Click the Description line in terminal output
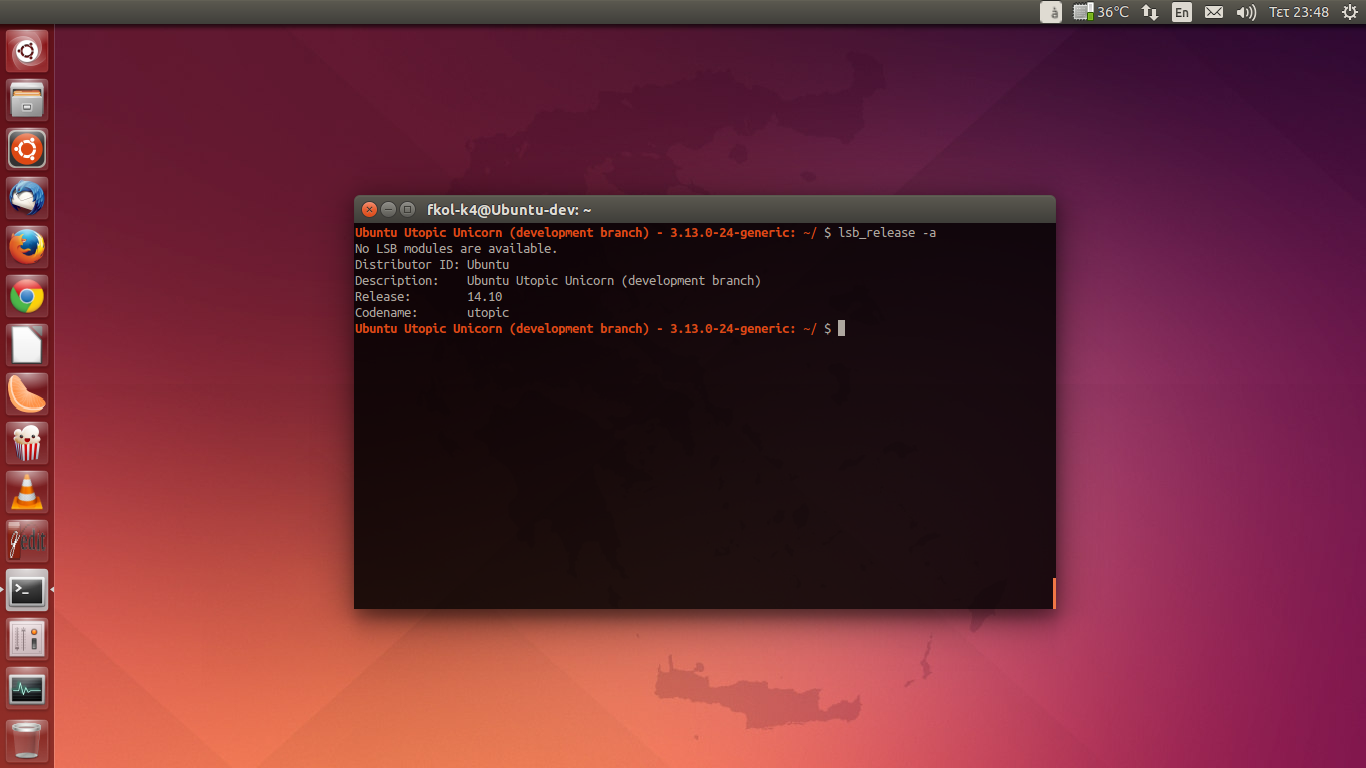Viewport: 1366px width, 768px height. point(558,281)
